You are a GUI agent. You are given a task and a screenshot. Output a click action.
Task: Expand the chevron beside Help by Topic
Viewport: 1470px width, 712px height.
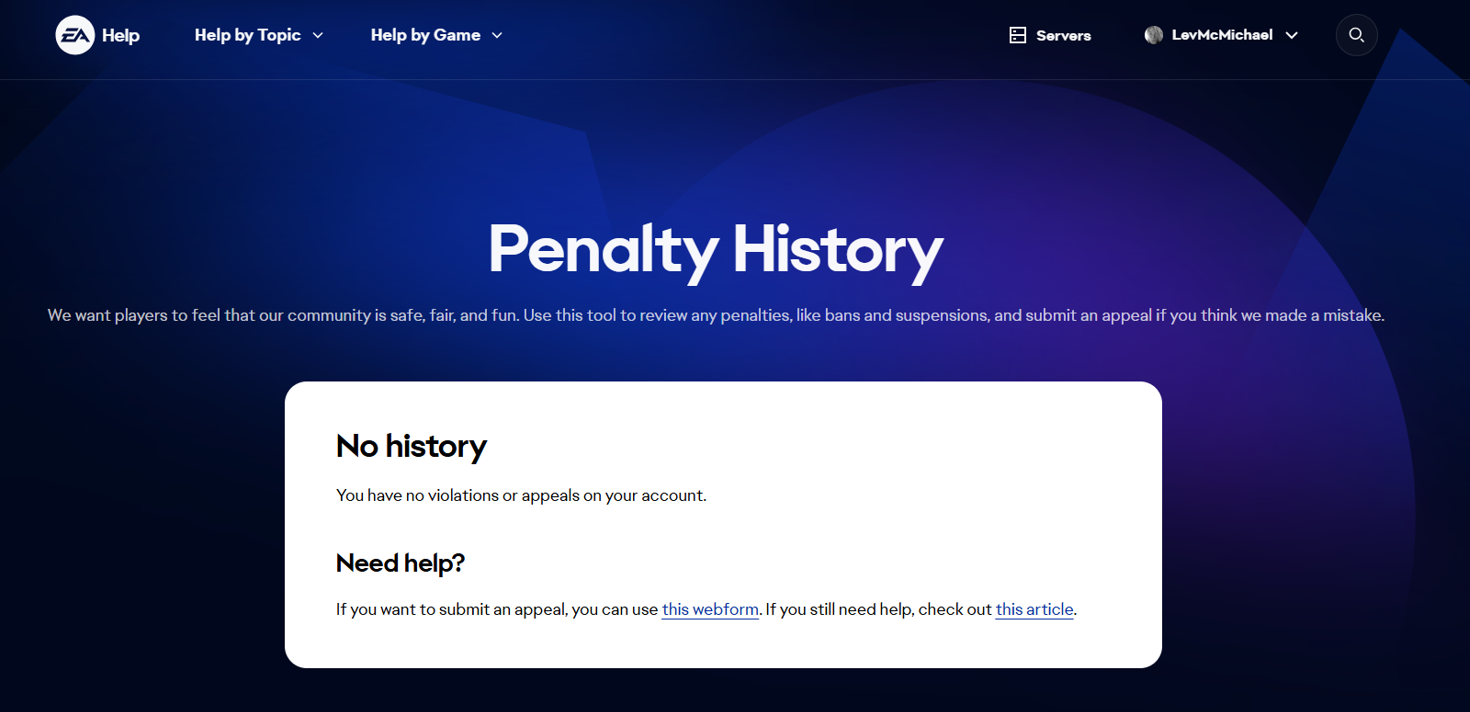point(318,35)
